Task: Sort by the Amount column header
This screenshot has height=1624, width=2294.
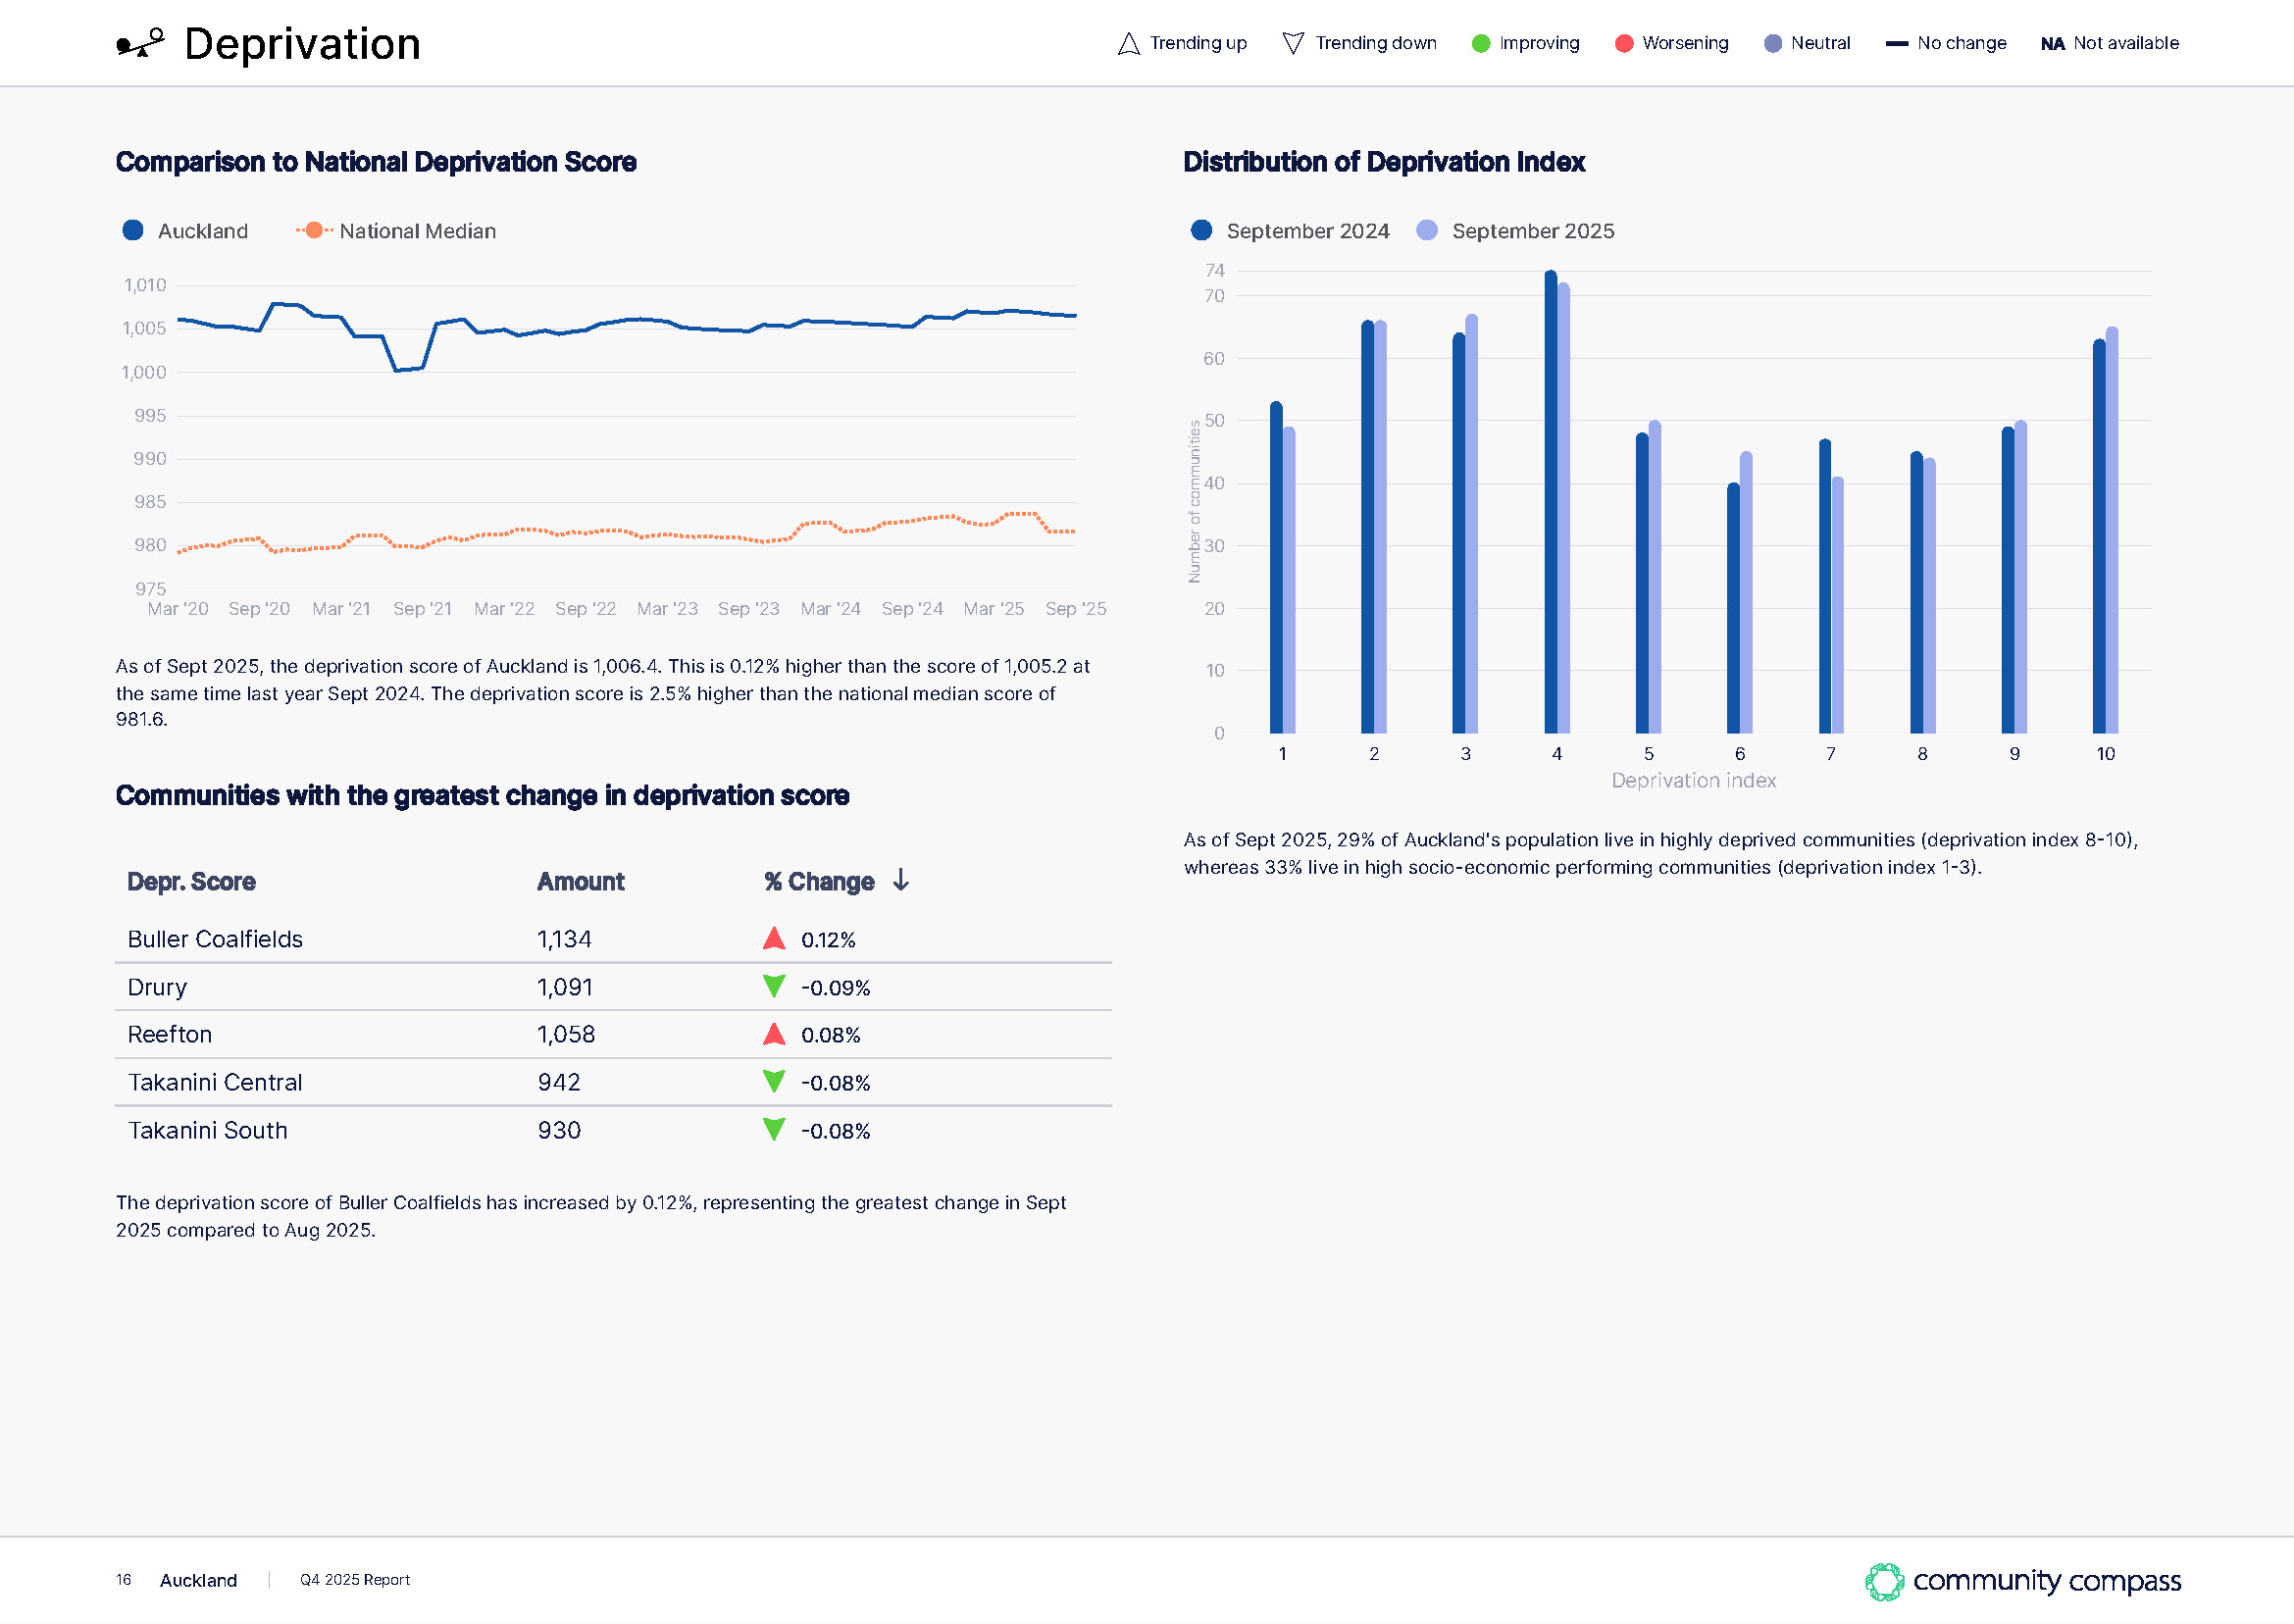Action: (x=580, y=881)
